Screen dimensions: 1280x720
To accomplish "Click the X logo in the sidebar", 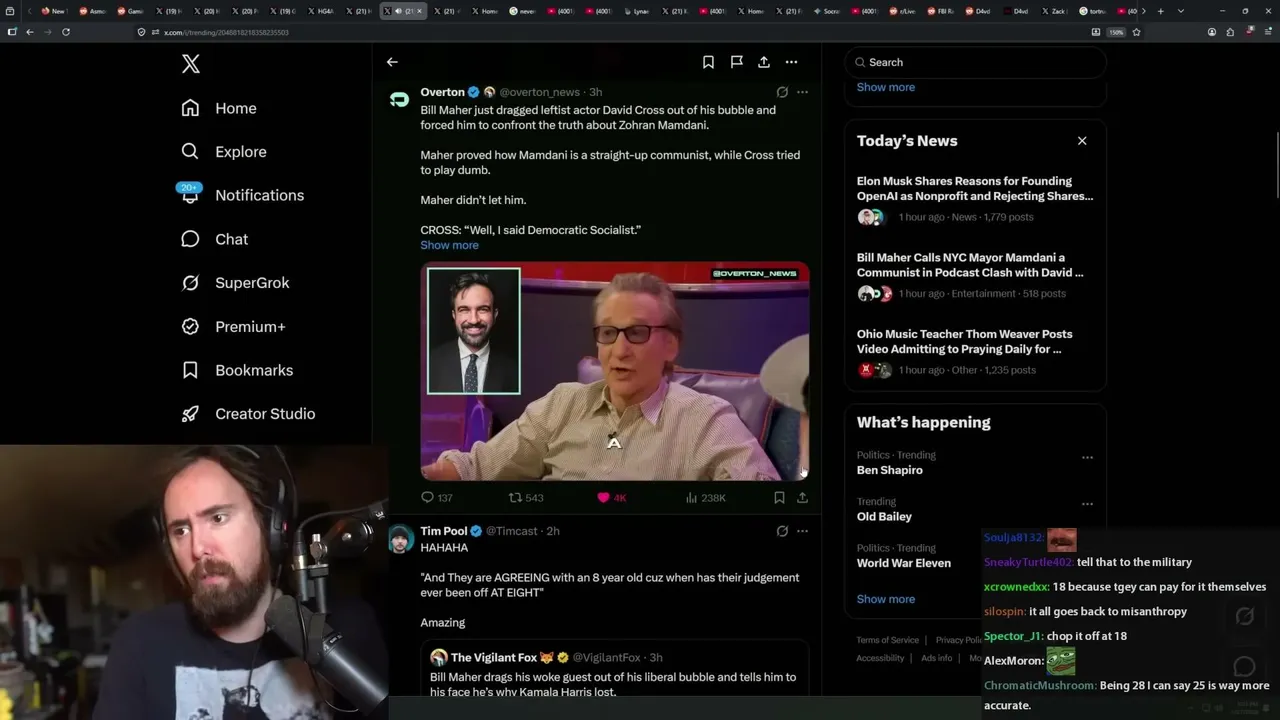I will click(x=191, y=64).
